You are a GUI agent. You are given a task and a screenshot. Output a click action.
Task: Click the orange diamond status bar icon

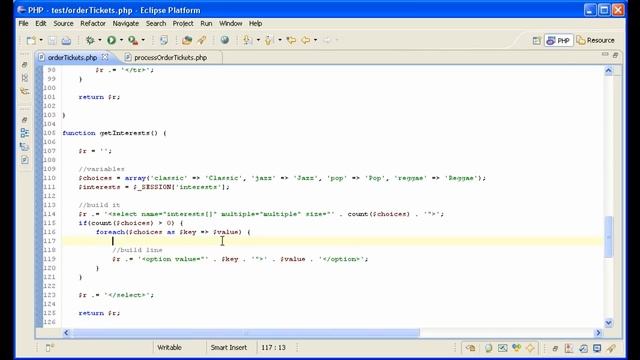click(x=530, y=348)
